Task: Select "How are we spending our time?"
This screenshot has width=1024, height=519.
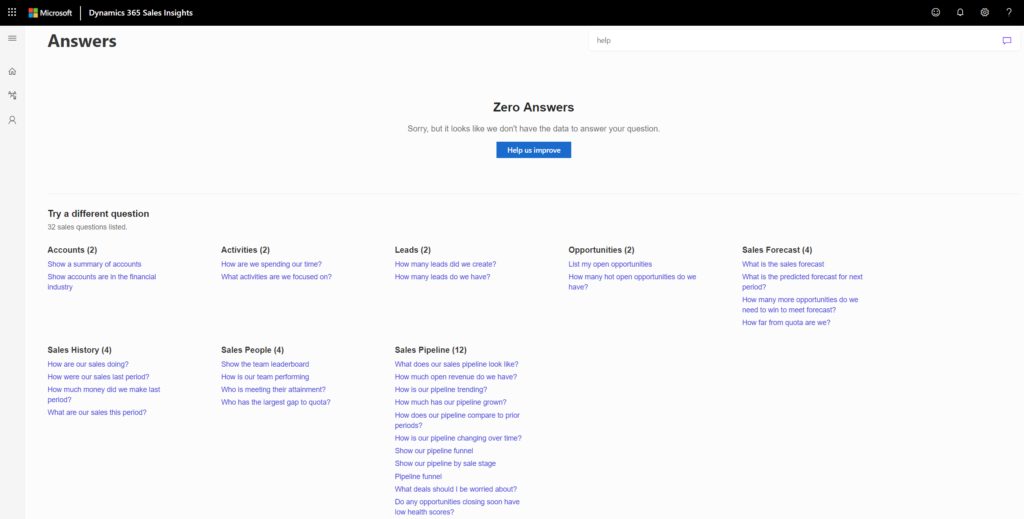Action: (x=271, y=264)
